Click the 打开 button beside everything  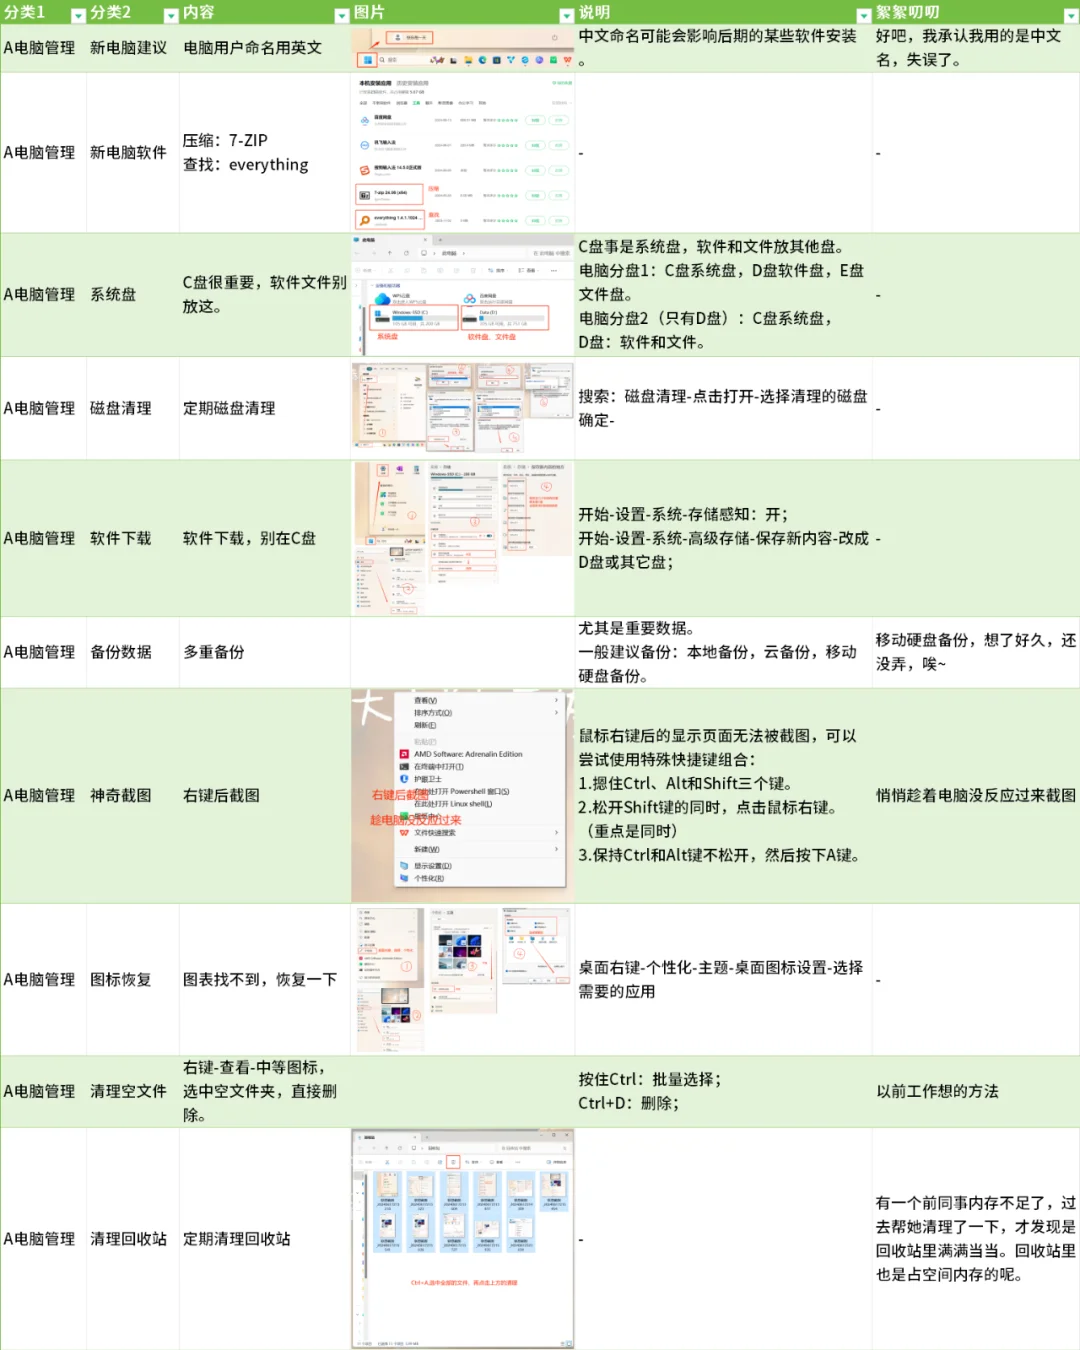tap(559, 221)
